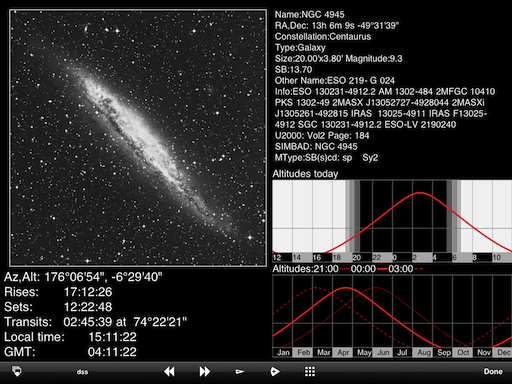Click the small pointer arrow toolbar icon
The height and width of the screenshot is (384, 512).
(x=240, y=372)
